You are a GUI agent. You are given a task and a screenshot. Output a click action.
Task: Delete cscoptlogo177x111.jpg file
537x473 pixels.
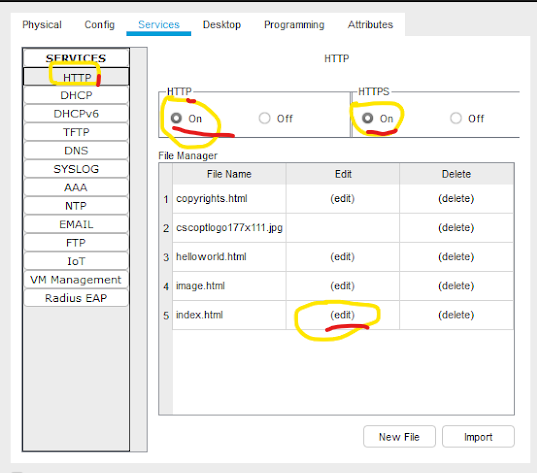click(x=456, y=228)
